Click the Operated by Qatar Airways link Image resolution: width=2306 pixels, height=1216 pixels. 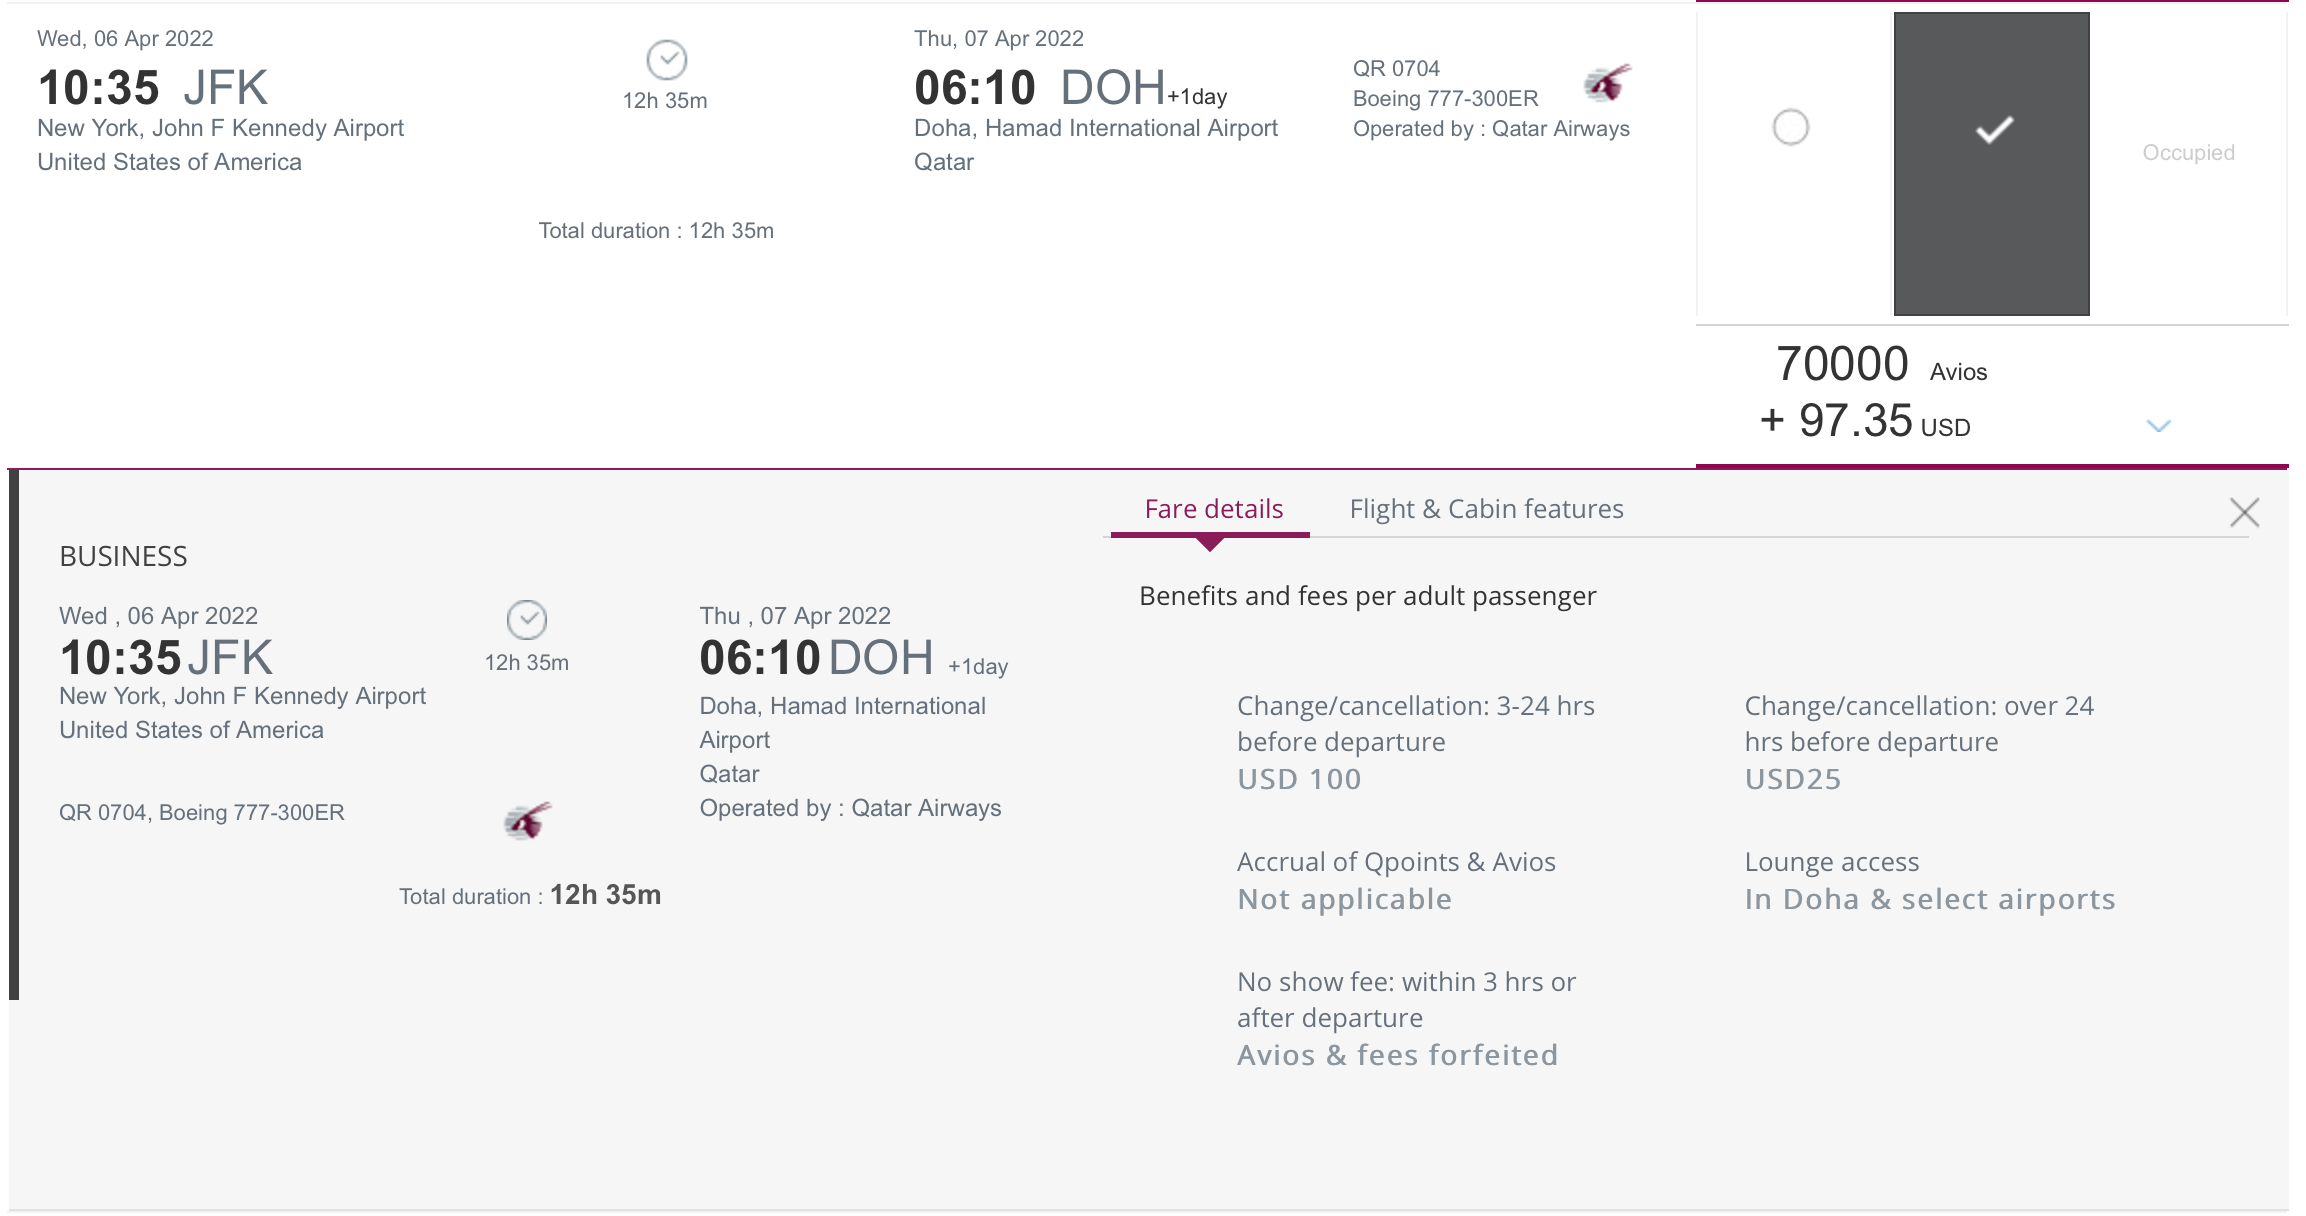tap(1490, 128)
